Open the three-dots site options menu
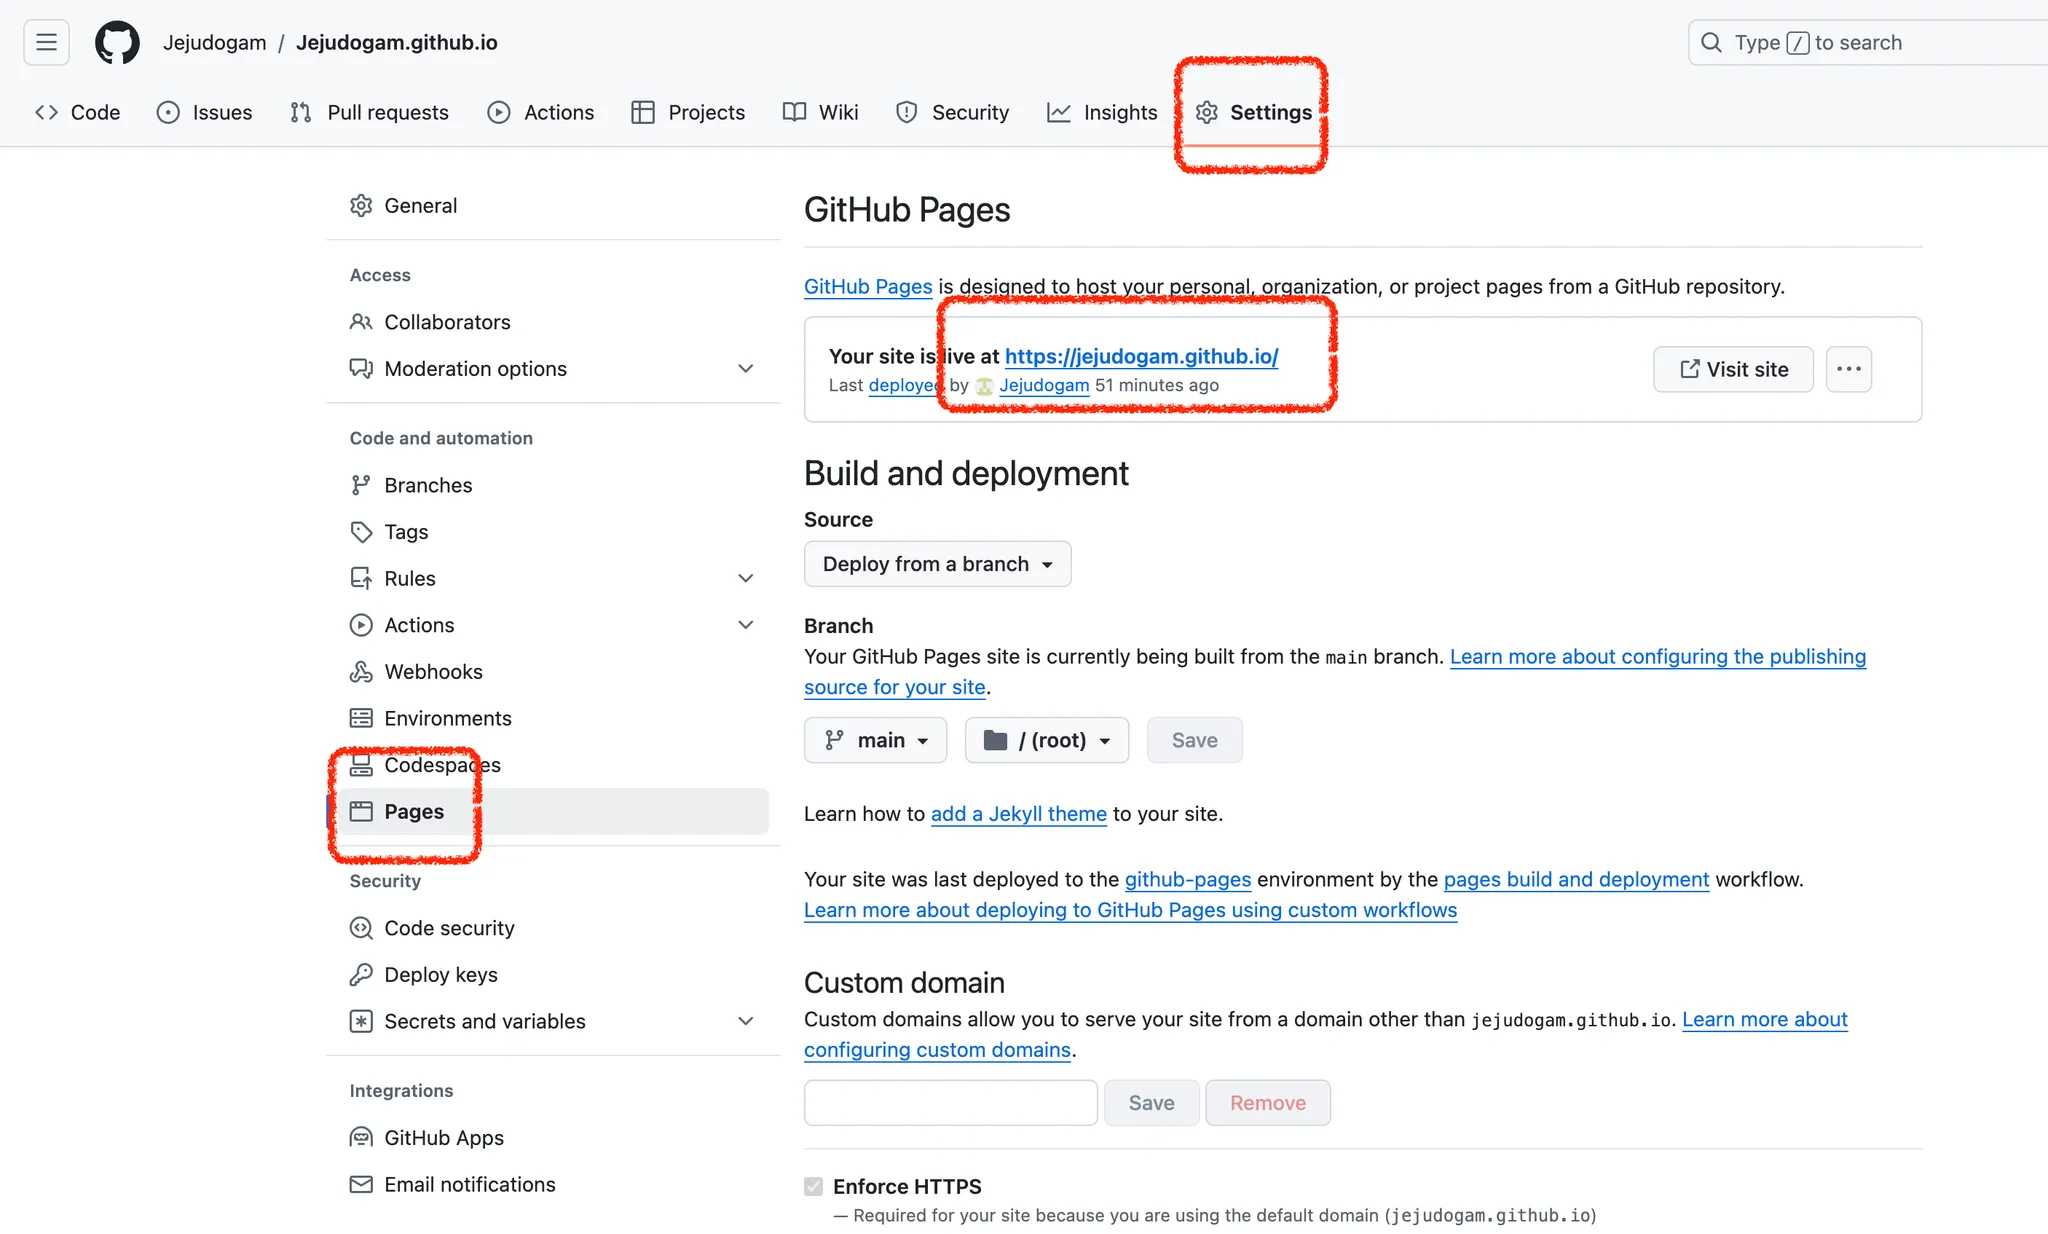 [1848, 369]
